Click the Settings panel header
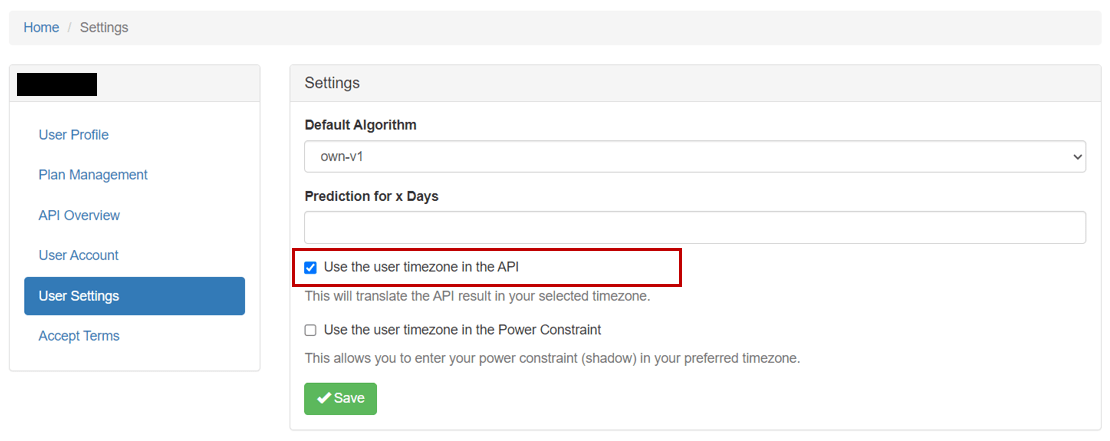Image resolution: width=1110 pixels, height=441 pixels. pos(695,83)
